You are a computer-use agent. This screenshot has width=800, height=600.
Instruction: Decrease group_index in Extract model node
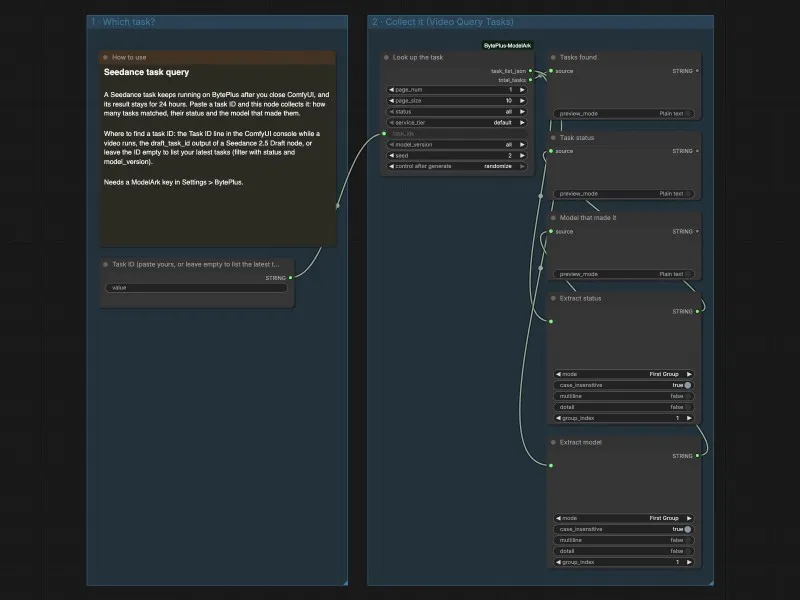point(558,562)
